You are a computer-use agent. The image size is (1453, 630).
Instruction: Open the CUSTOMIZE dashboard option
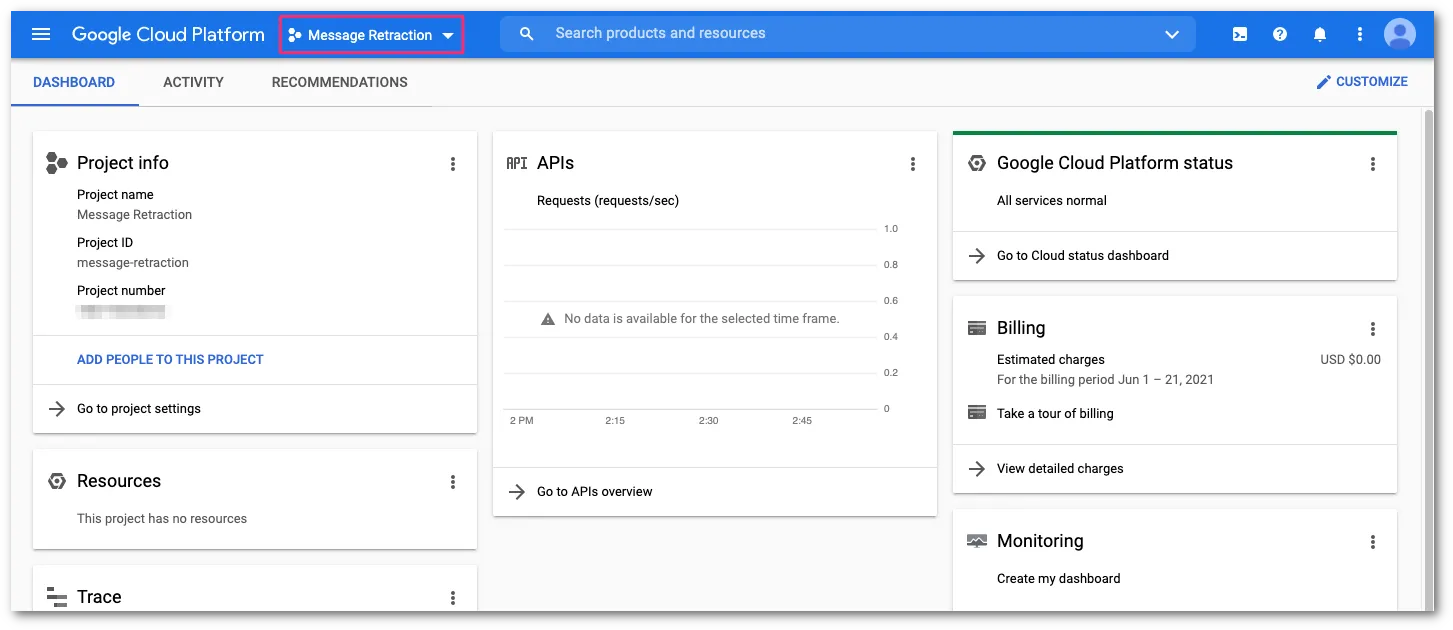tap(1362, 81)
